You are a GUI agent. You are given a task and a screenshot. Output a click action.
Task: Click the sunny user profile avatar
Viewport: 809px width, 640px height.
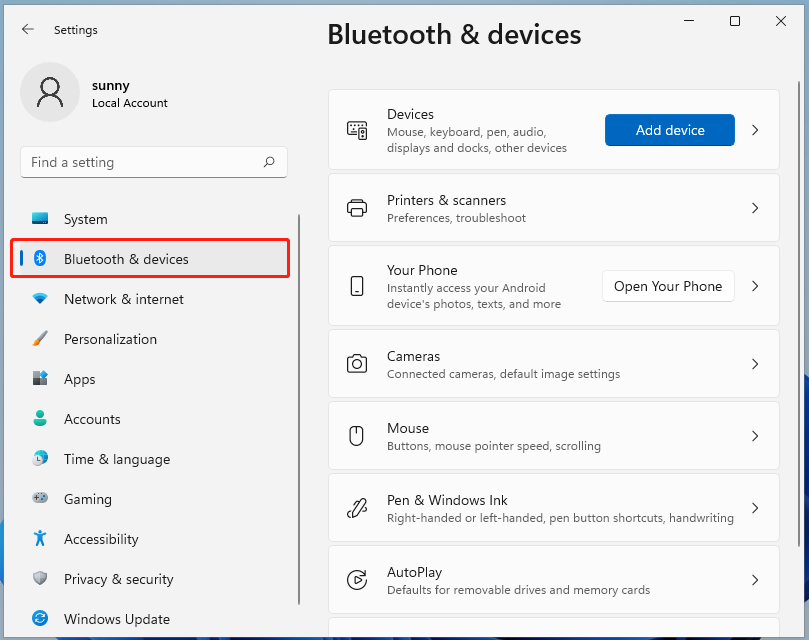pyautogui.click(x=50, y=92)
